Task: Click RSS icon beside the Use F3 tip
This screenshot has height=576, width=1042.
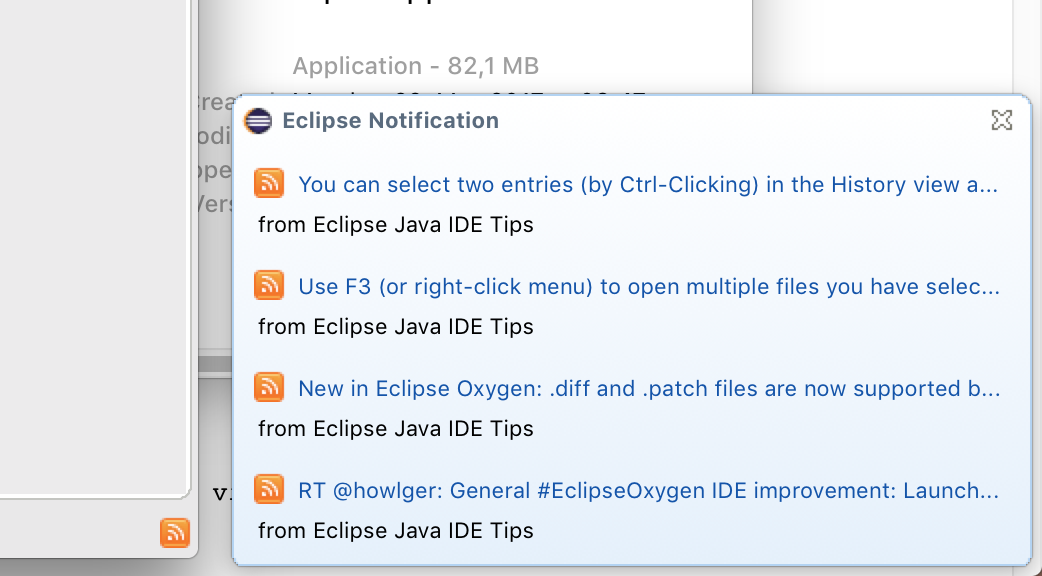Action: coord(270,285)
